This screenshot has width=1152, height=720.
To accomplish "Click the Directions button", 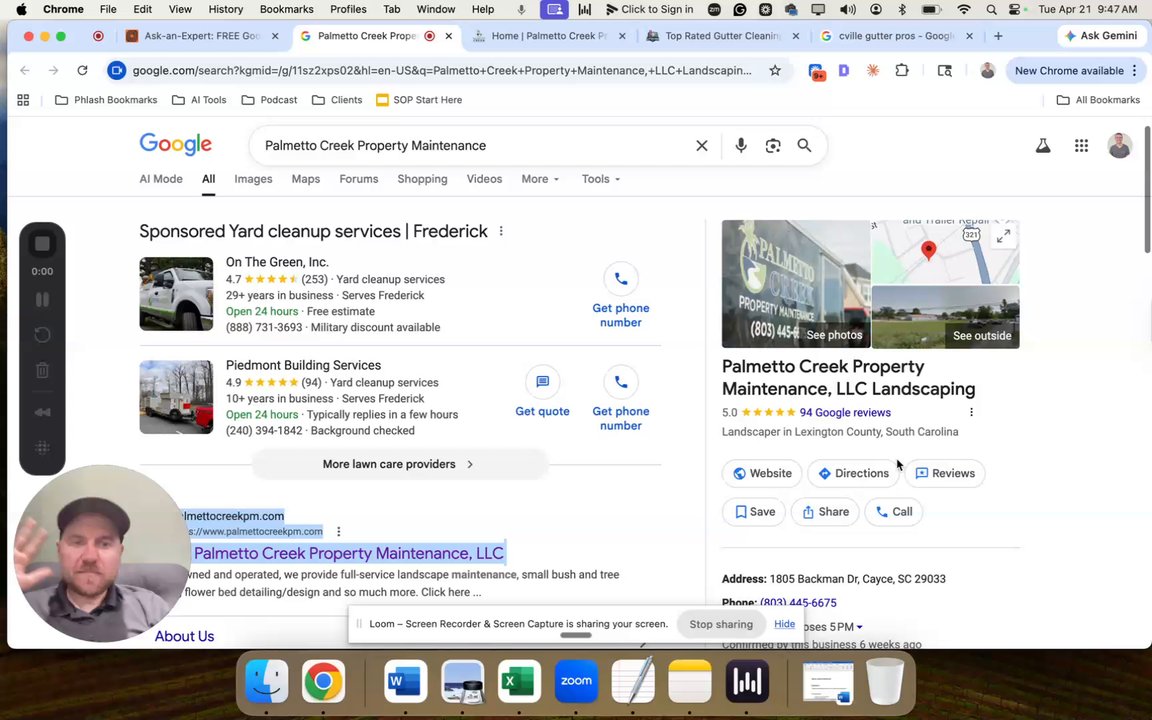I will point(853,473).
